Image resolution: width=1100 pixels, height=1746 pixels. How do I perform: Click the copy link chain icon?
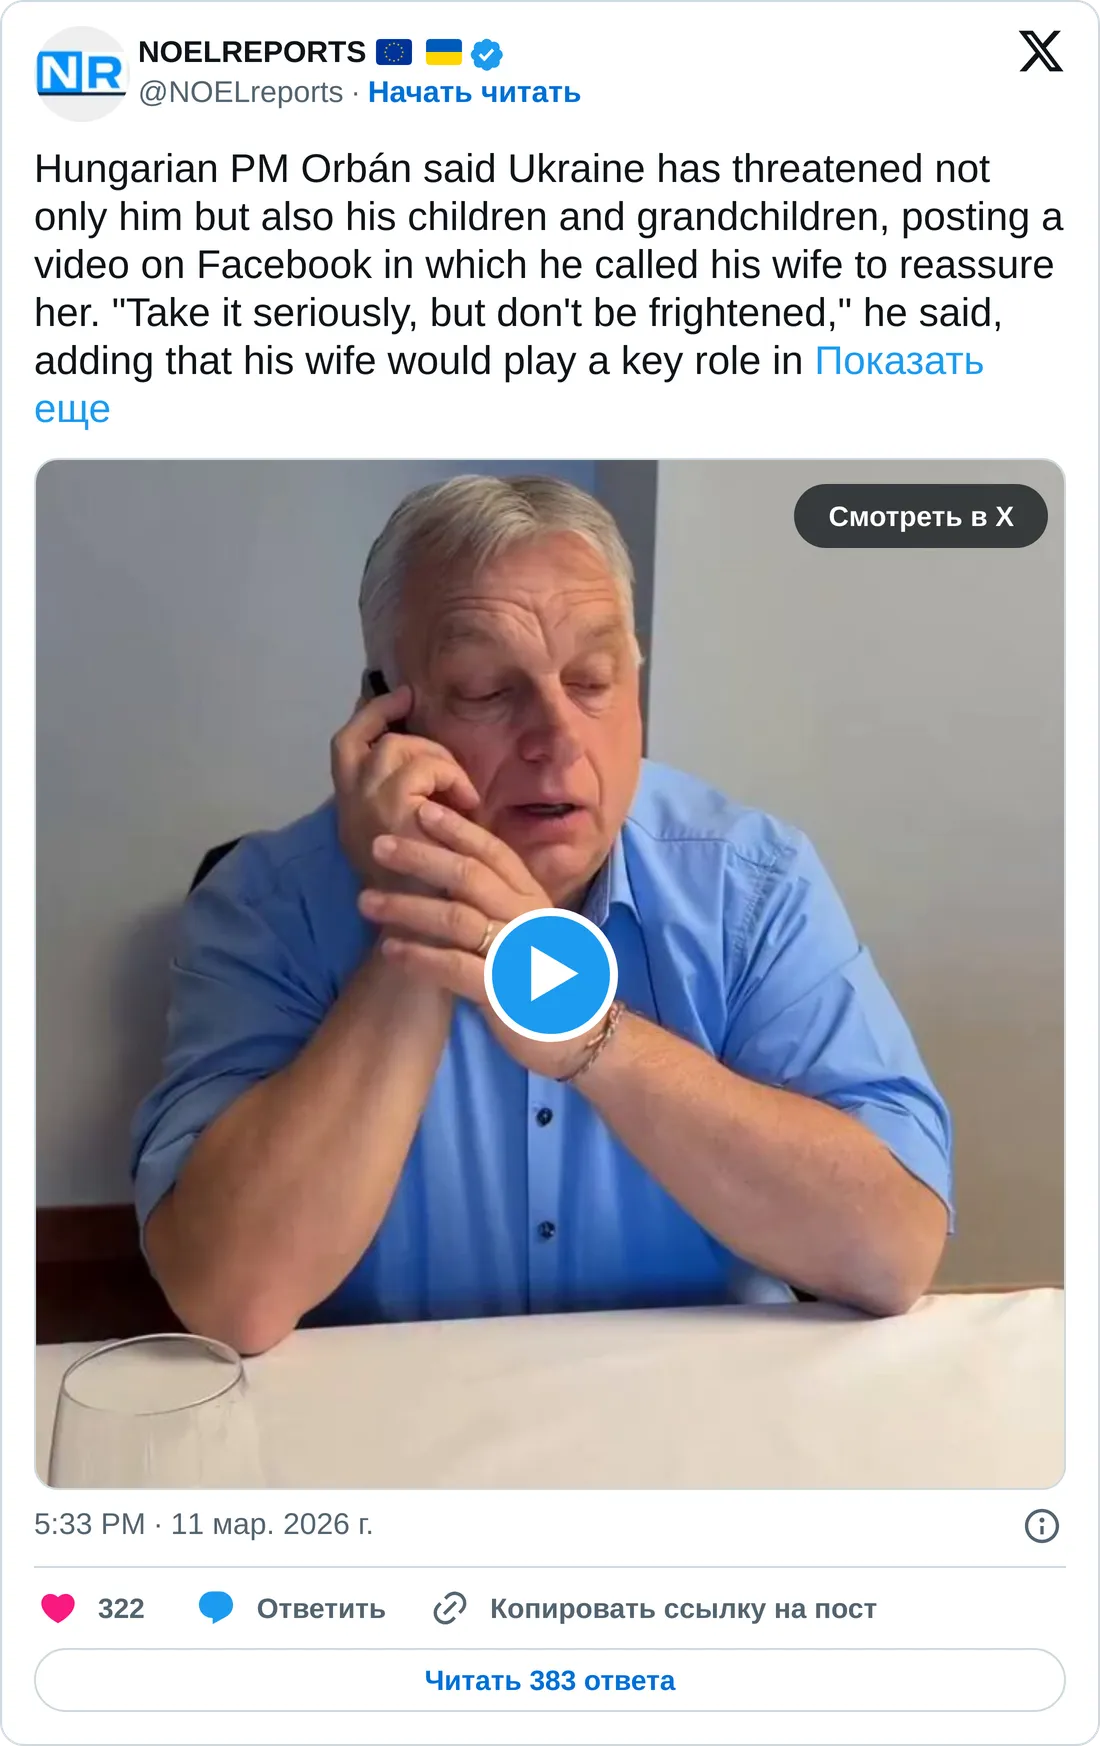pyautogui.click(x=450, y=1608)
